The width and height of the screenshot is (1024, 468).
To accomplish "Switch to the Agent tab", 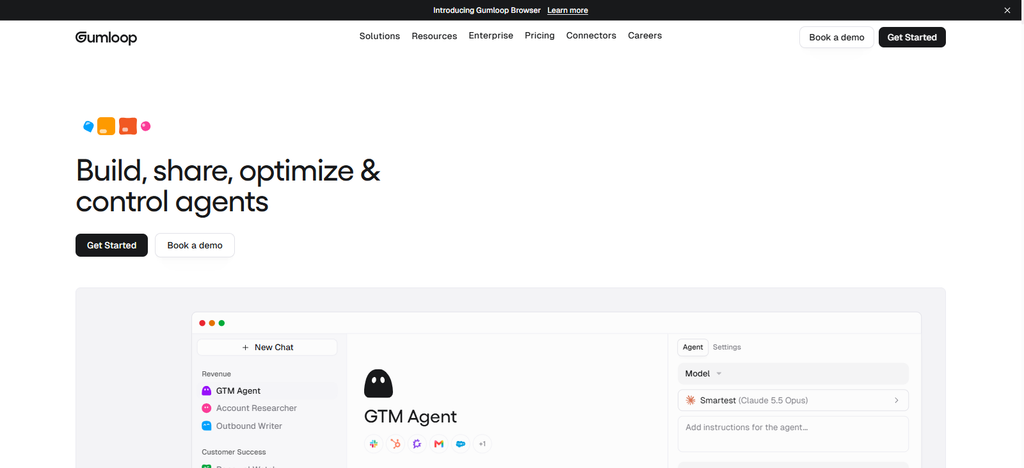I will tap(693, 347).
